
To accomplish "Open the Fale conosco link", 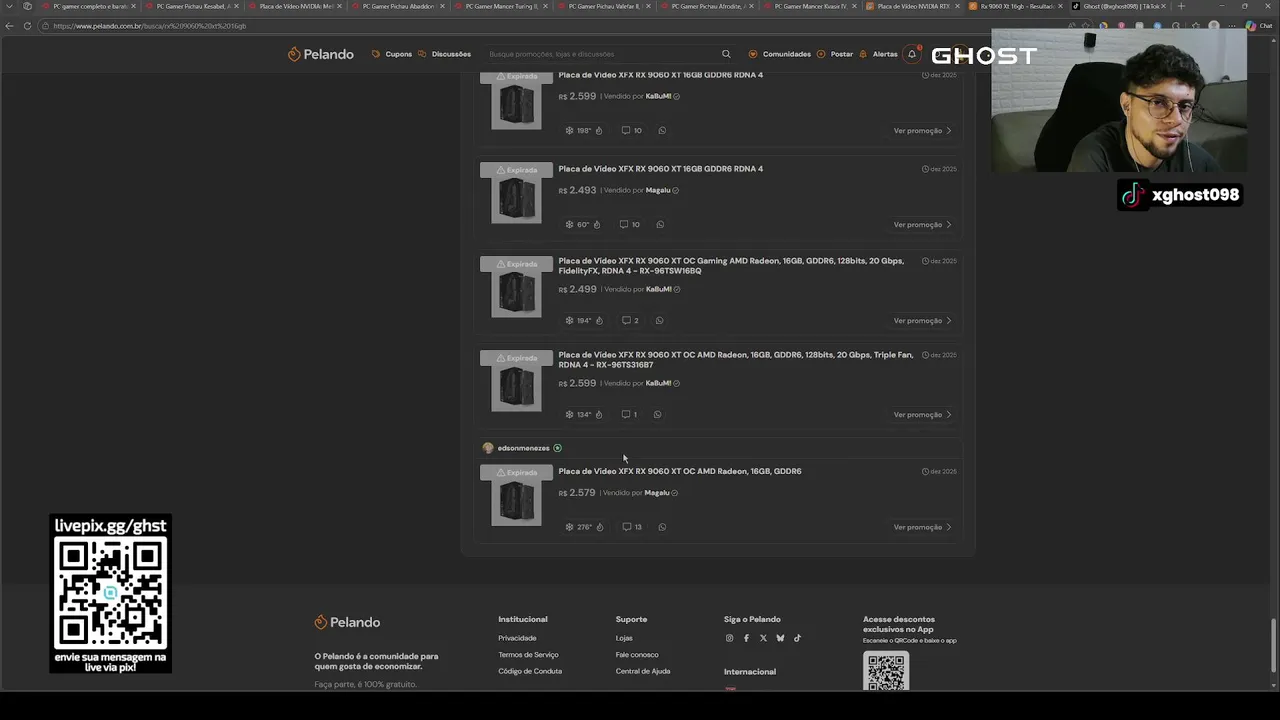I will [x=637, y=655].
